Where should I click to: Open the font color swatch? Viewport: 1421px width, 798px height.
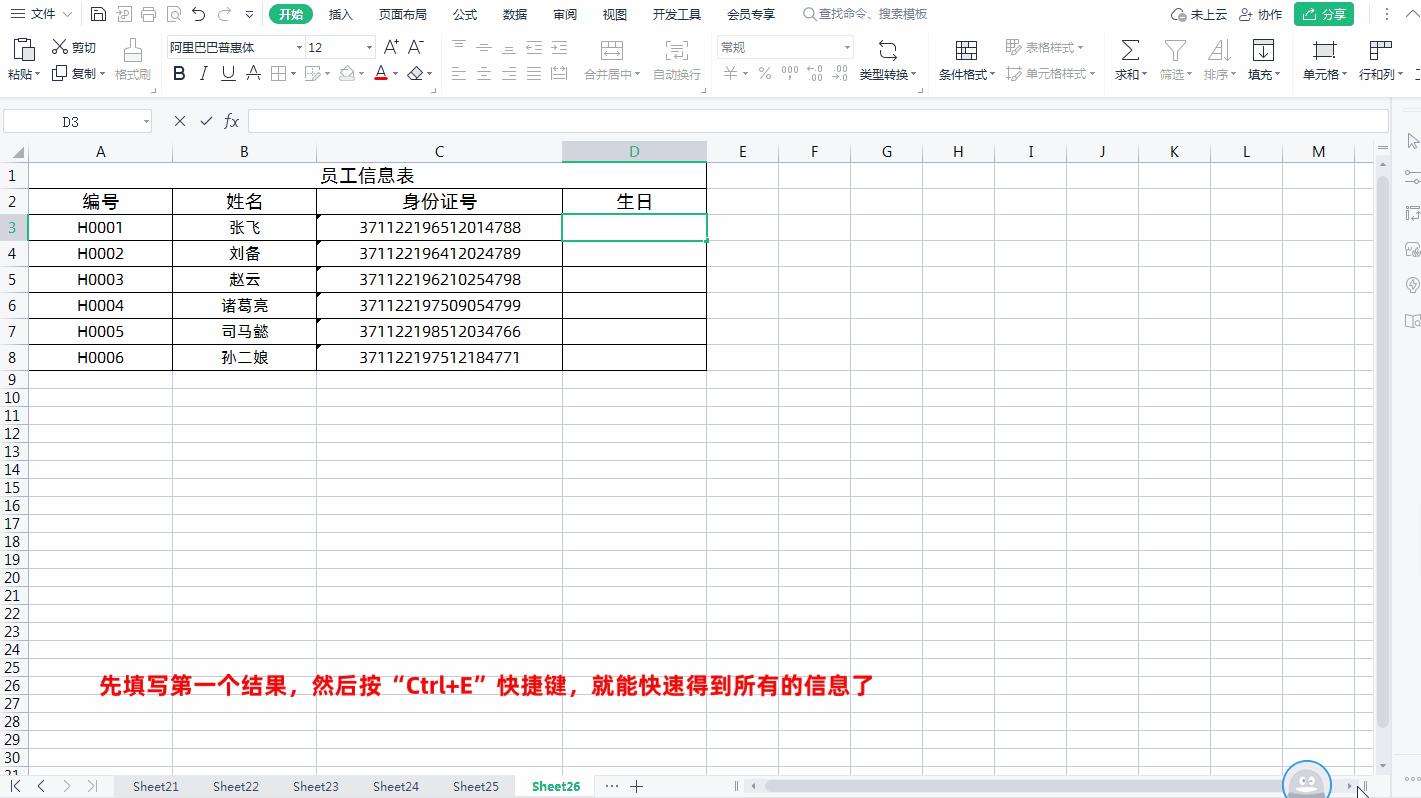(381, 73)
